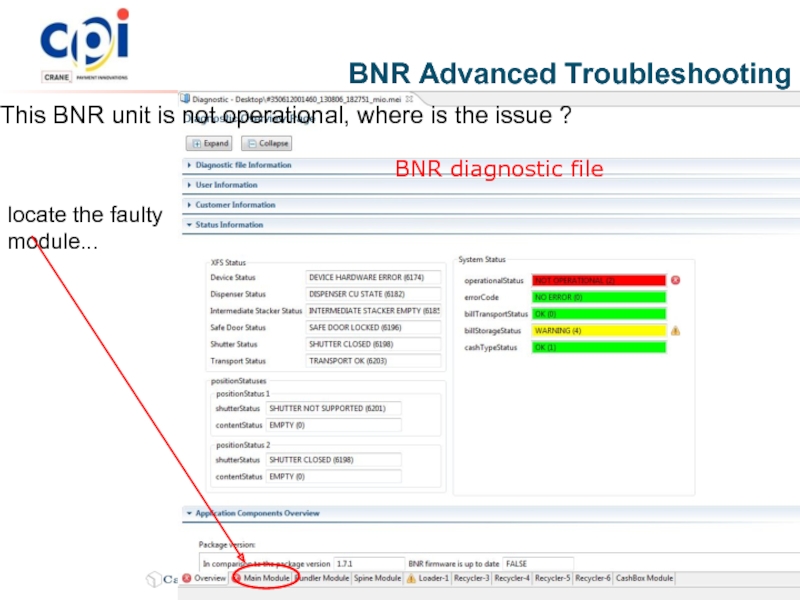Click the Expand button
The image size is (800, 600).
click(209, 143)
